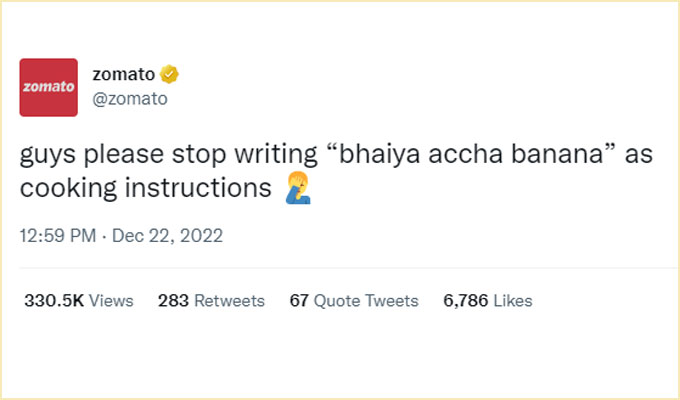Click the 67 quote count number

click(298, 300)
